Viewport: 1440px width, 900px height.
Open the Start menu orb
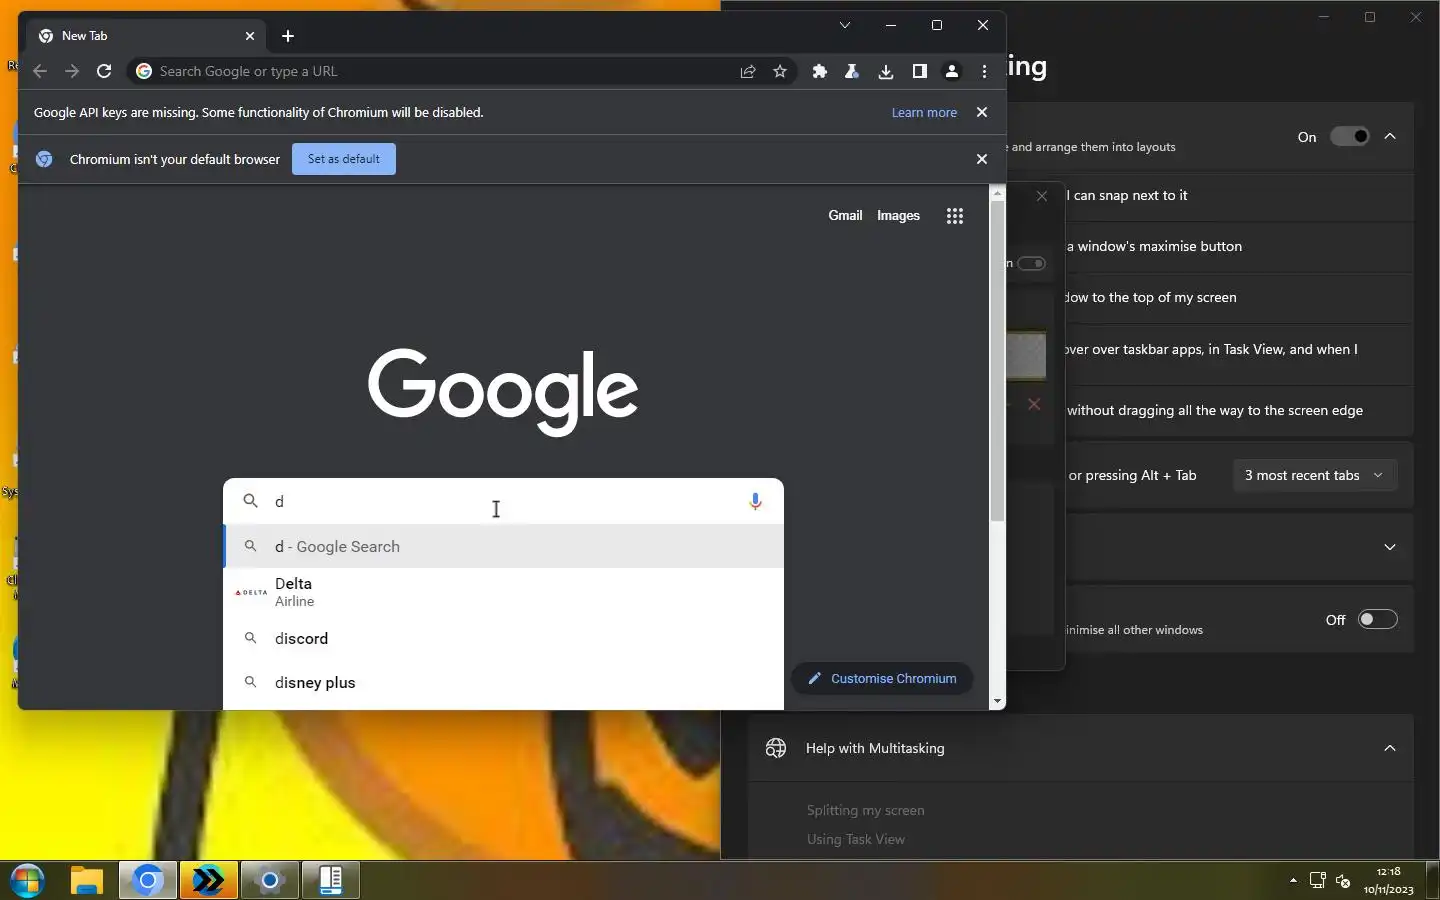click(28, 880)
